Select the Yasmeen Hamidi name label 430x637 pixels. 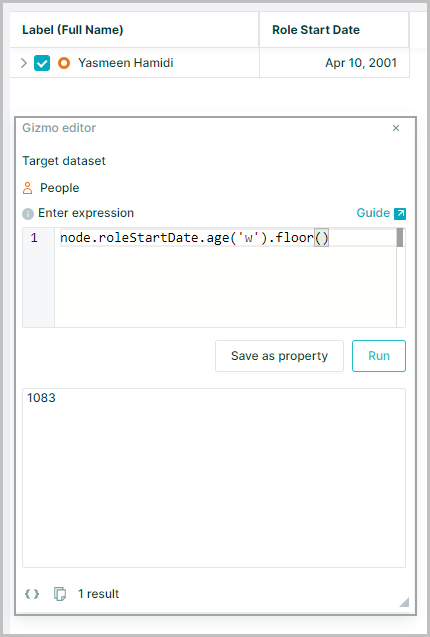[126, 63]
